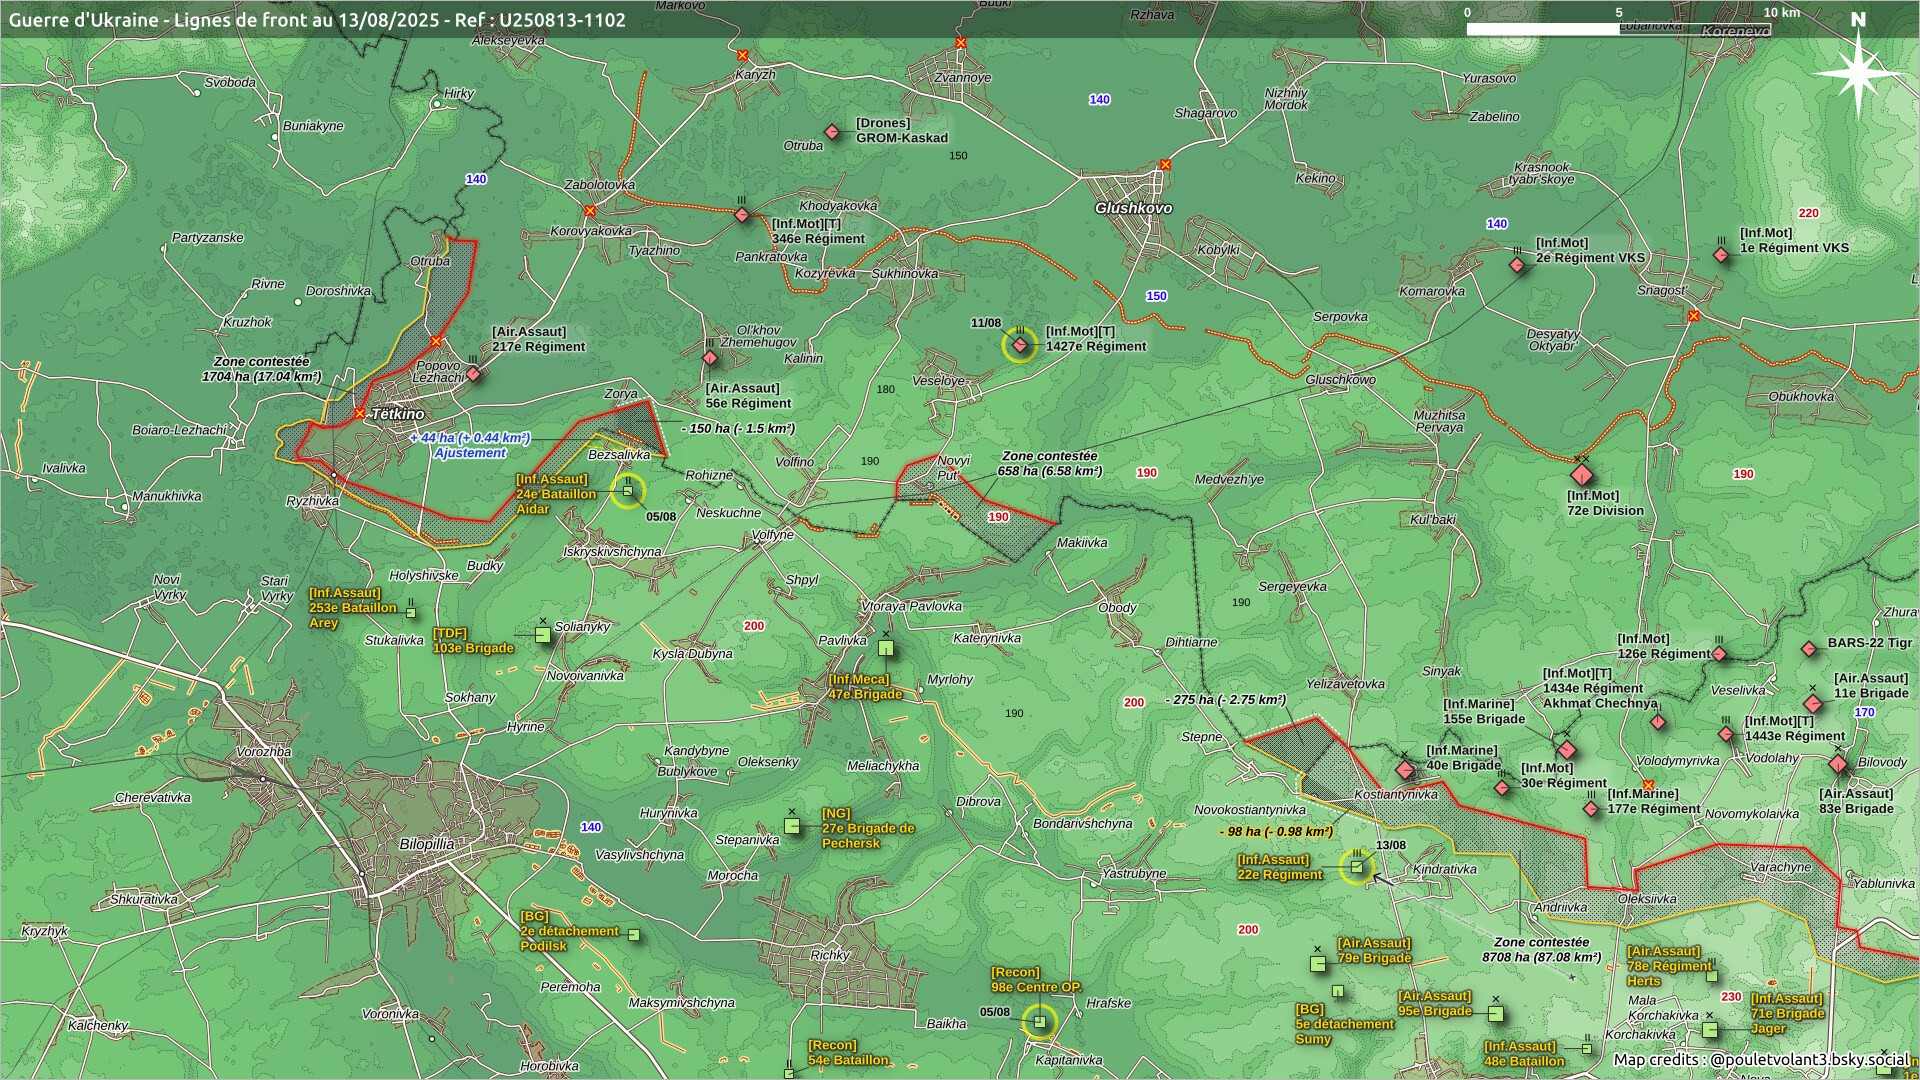
Task: Click the 83e Brigade air assault diamond
Action: click(x=1838, y=764)
